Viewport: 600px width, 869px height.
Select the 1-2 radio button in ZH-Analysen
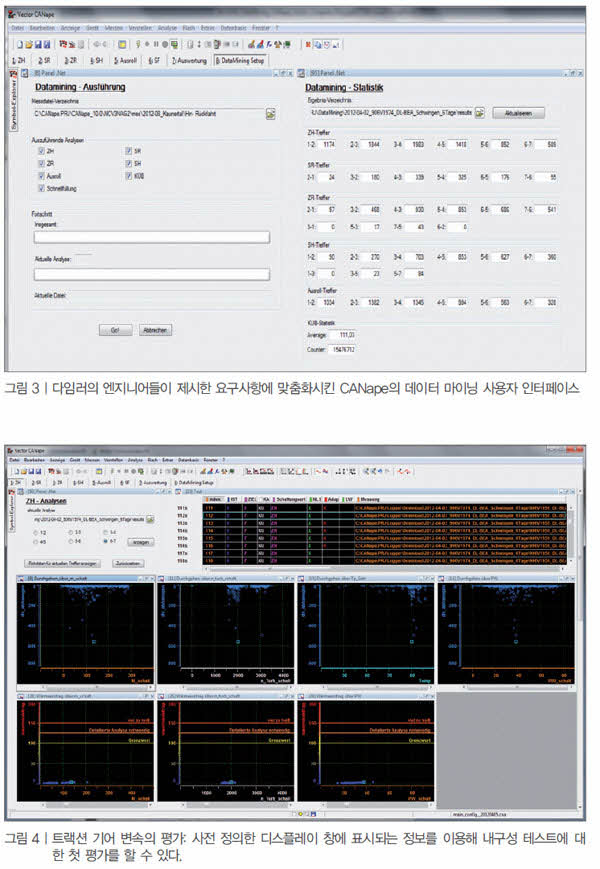(x=36, y=532)
